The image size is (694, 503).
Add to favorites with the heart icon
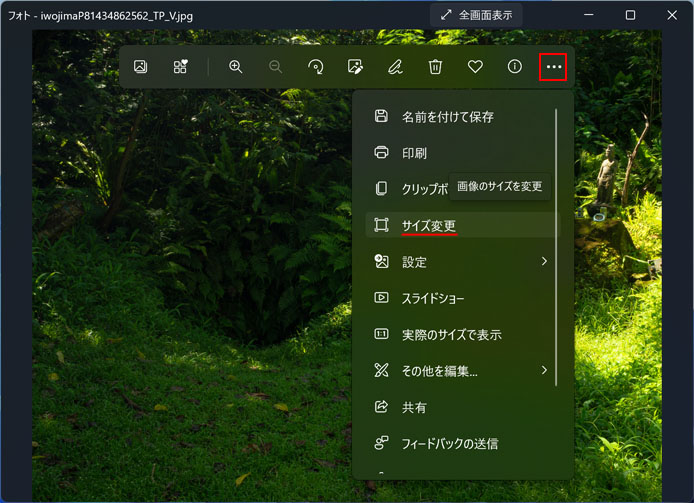pyautogui.click(x=475, y=67)
